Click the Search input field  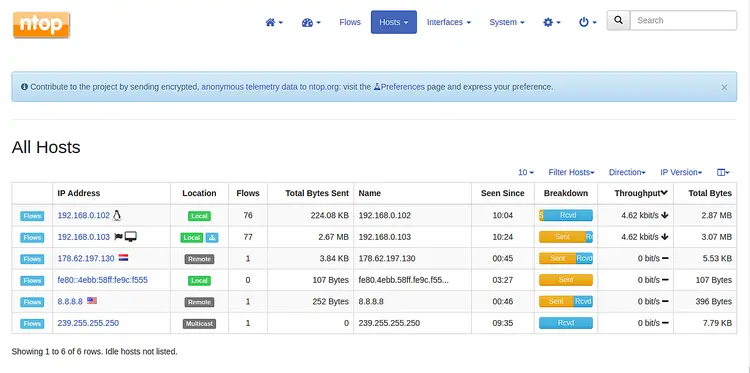pyautogui.click(x=683, y=21)
